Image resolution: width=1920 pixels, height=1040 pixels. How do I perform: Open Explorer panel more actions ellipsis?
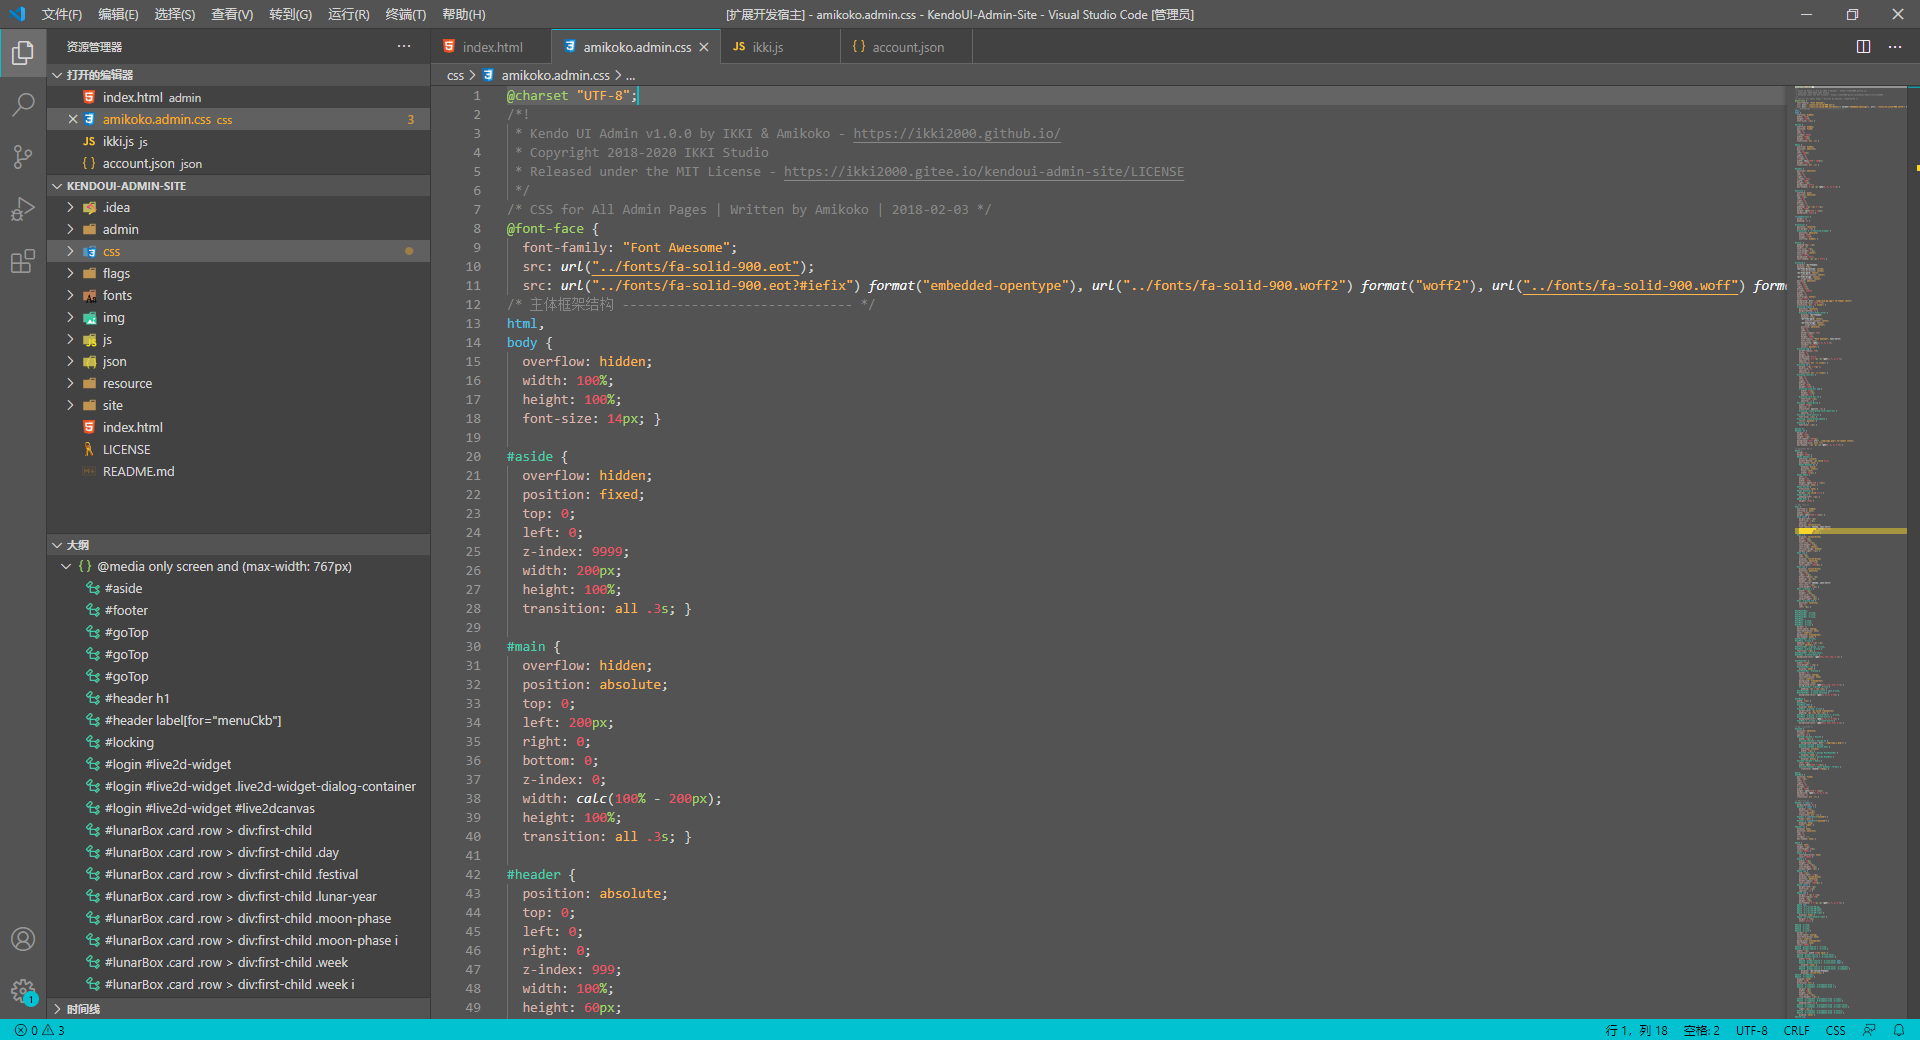404,46
